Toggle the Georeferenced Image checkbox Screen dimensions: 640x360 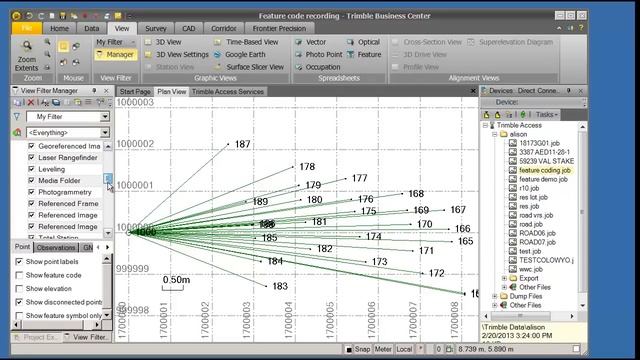pos(31,146)
